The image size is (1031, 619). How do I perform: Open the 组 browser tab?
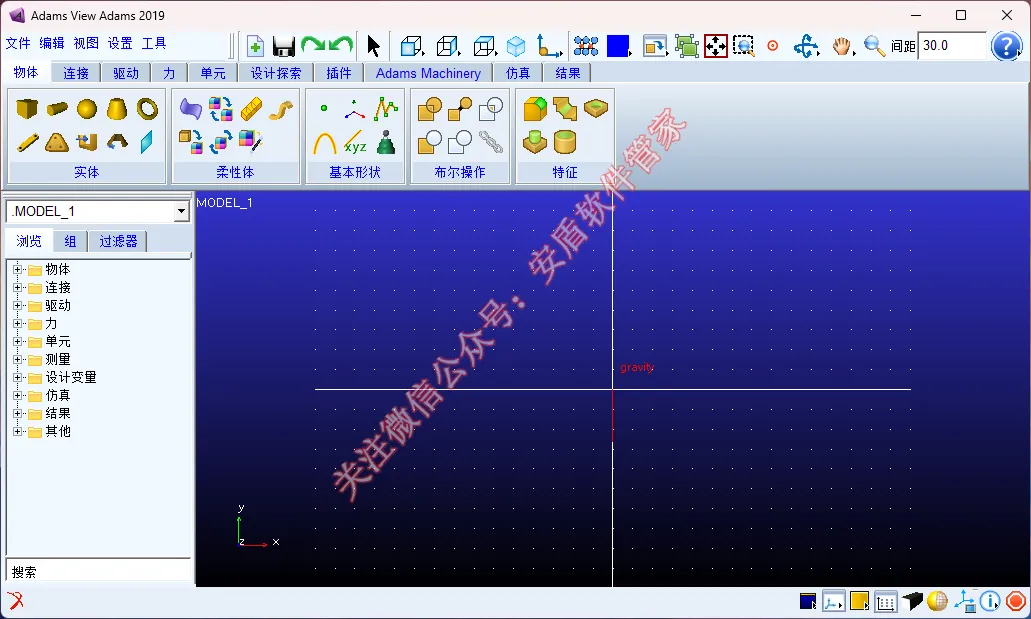tap(70, 241)
